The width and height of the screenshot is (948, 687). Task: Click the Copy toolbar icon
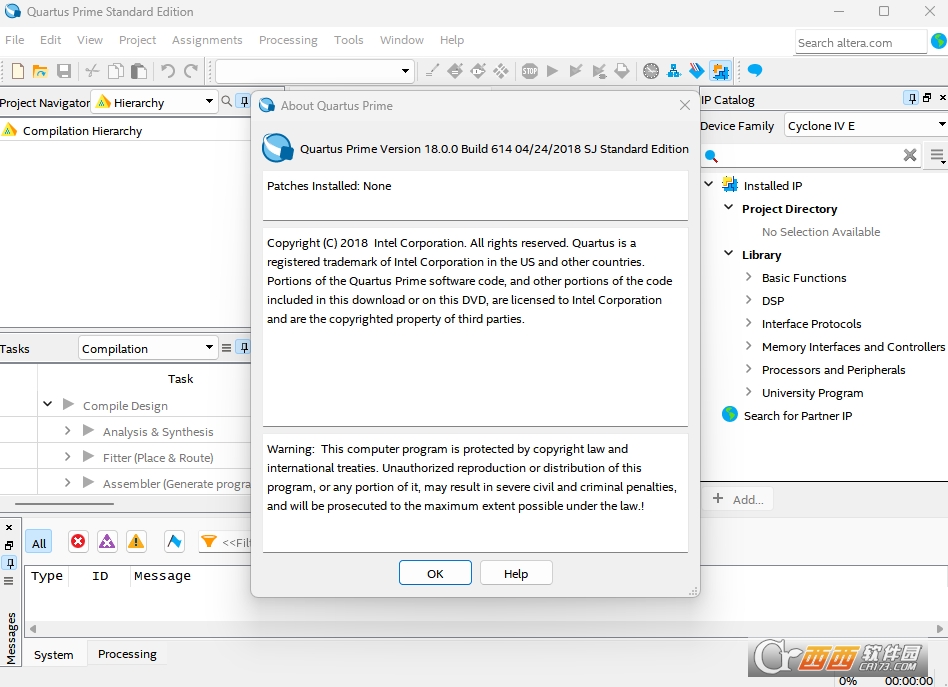coord(115,71)
